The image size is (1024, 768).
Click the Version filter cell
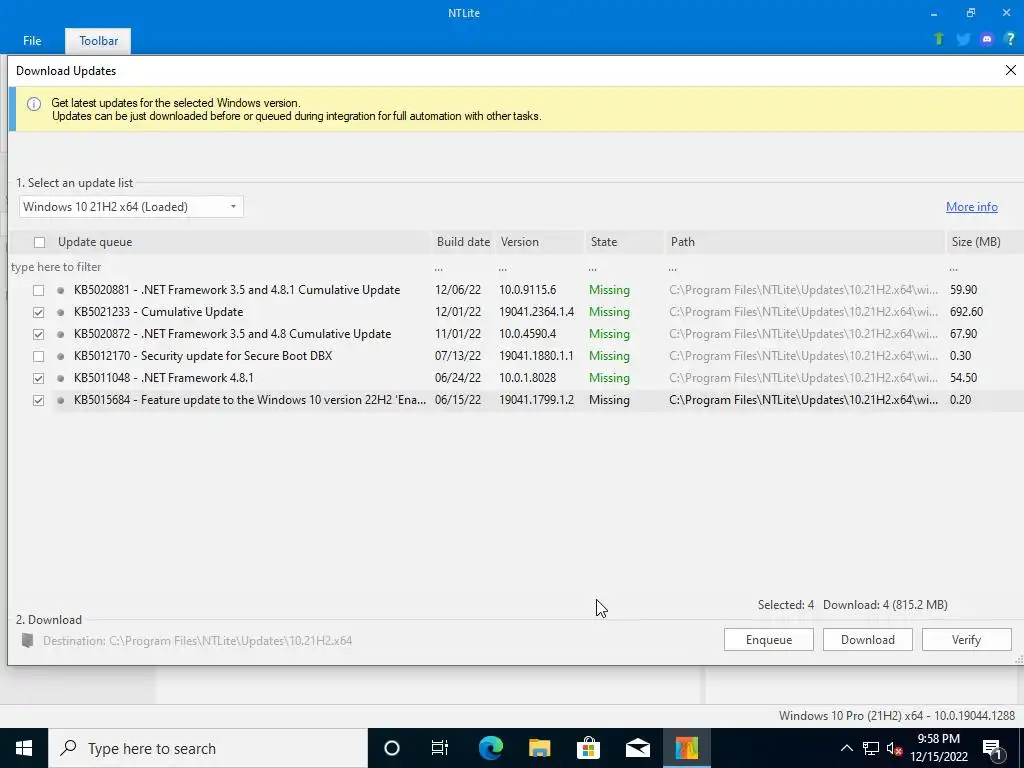click(x=539, y=266)
